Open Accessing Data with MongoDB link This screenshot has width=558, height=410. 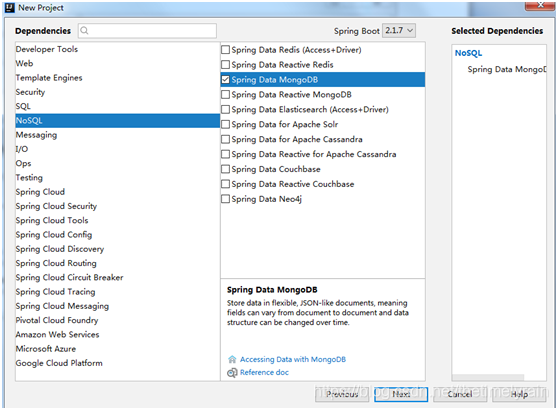coord(293,359)
